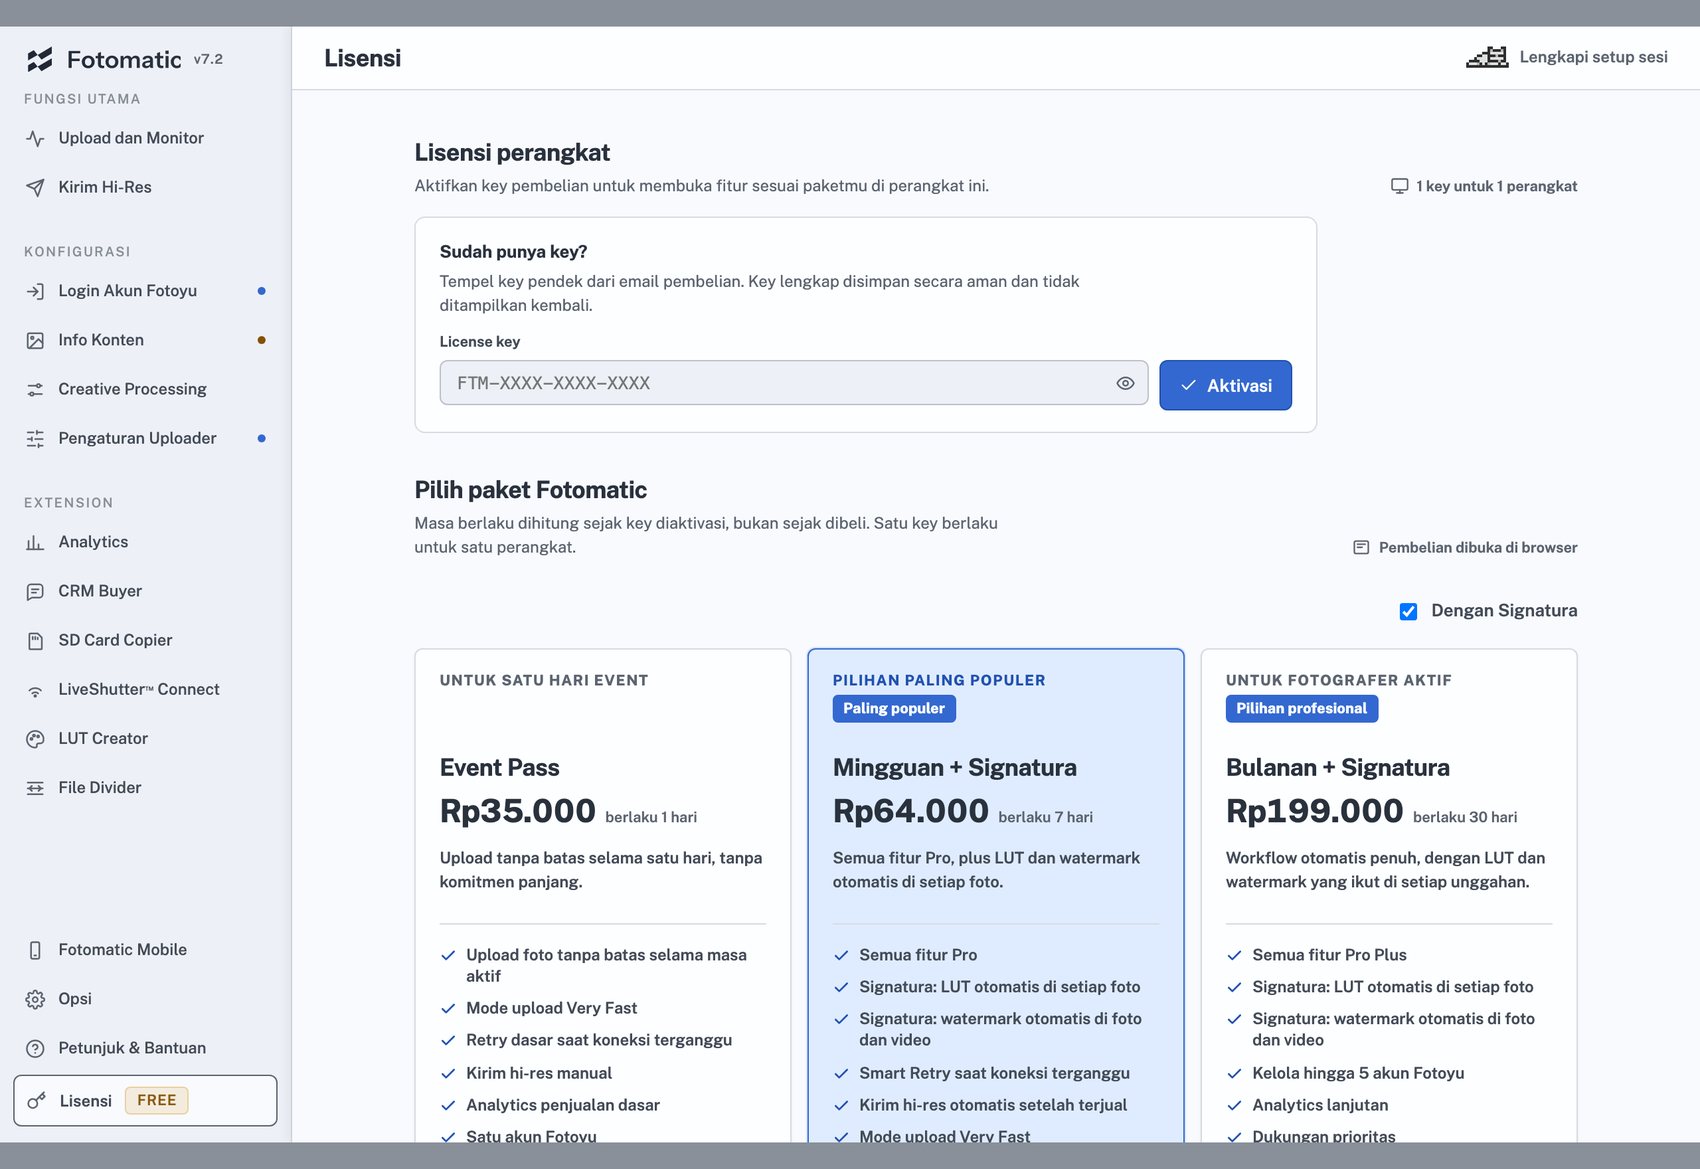Click the bar chart icon for Analytics
The image size is (1700, 1169).
(x=35, y=543)
